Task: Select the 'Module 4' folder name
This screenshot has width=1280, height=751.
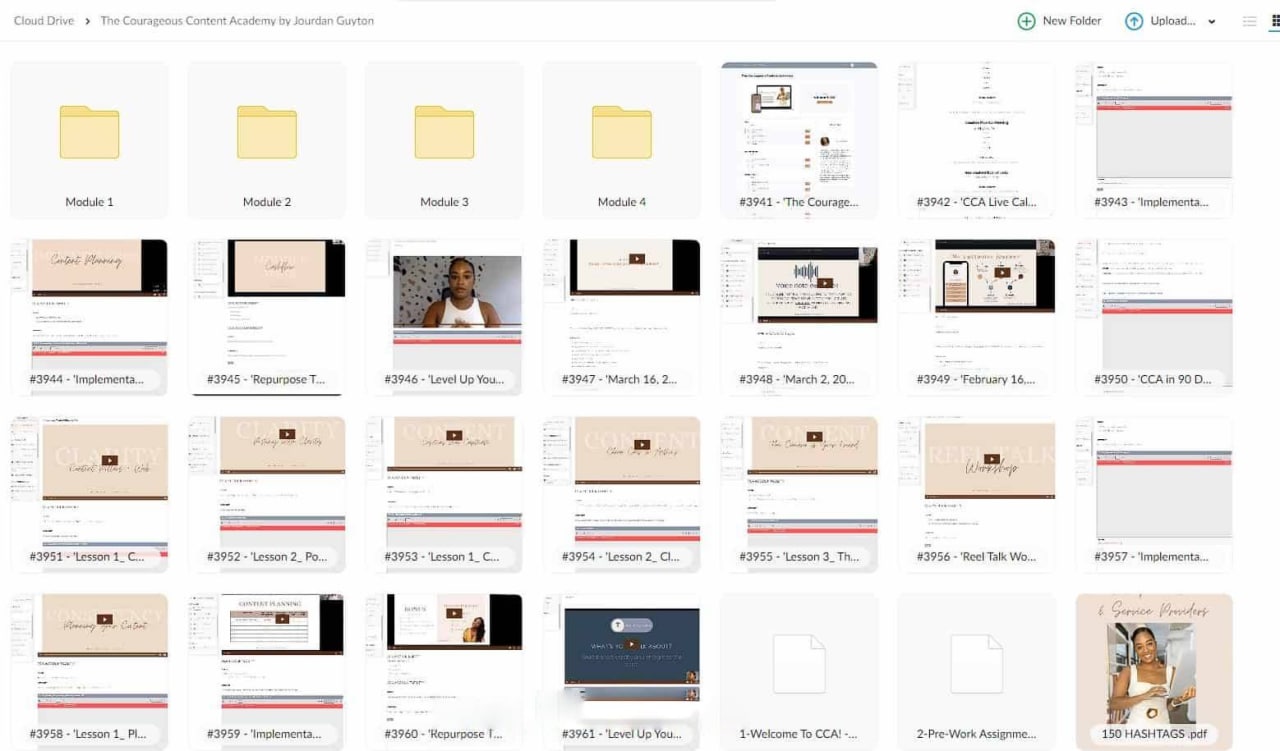Action: (x=622, y=202)
